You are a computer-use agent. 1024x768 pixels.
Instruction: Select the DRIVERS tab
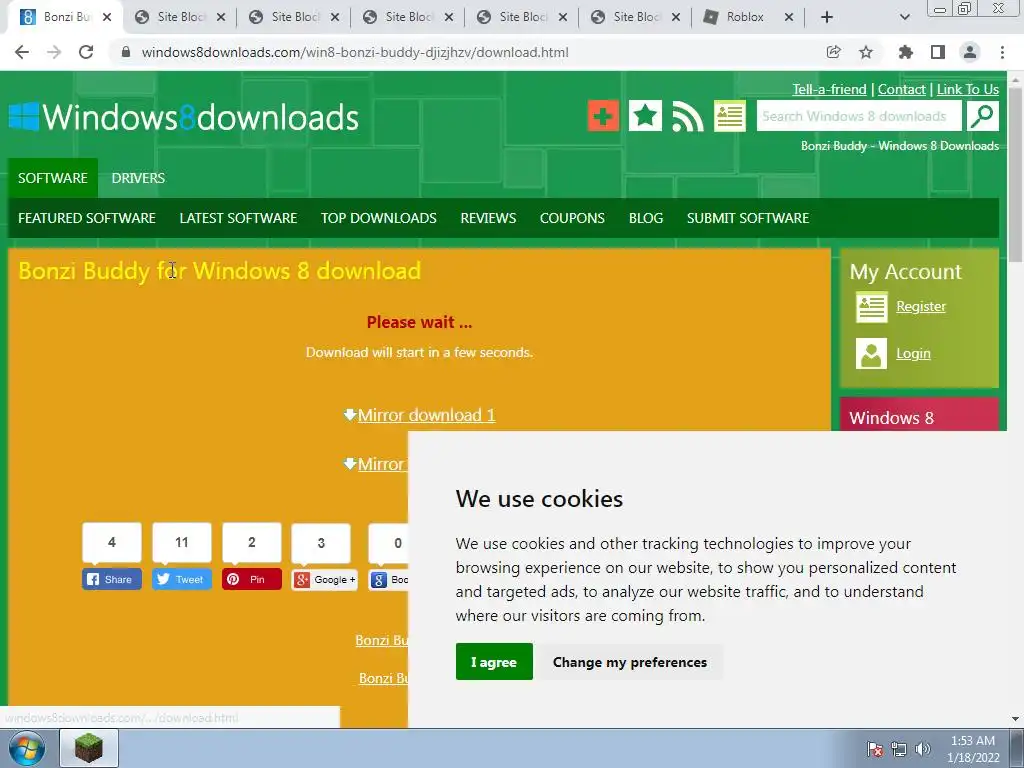point(138,178)
